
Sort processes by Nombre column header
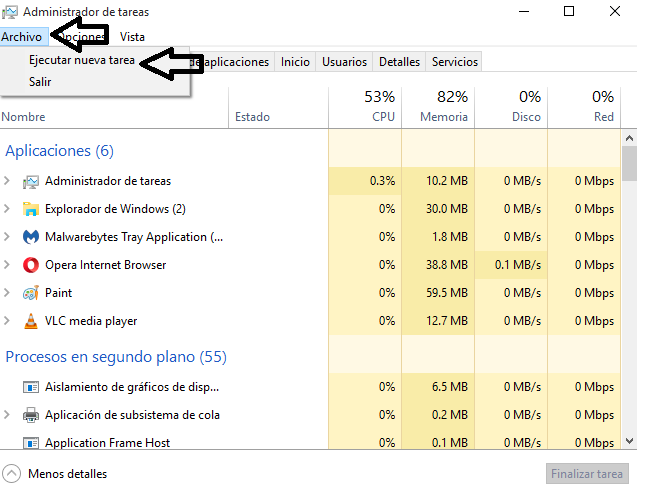click(x=23, y=117)
